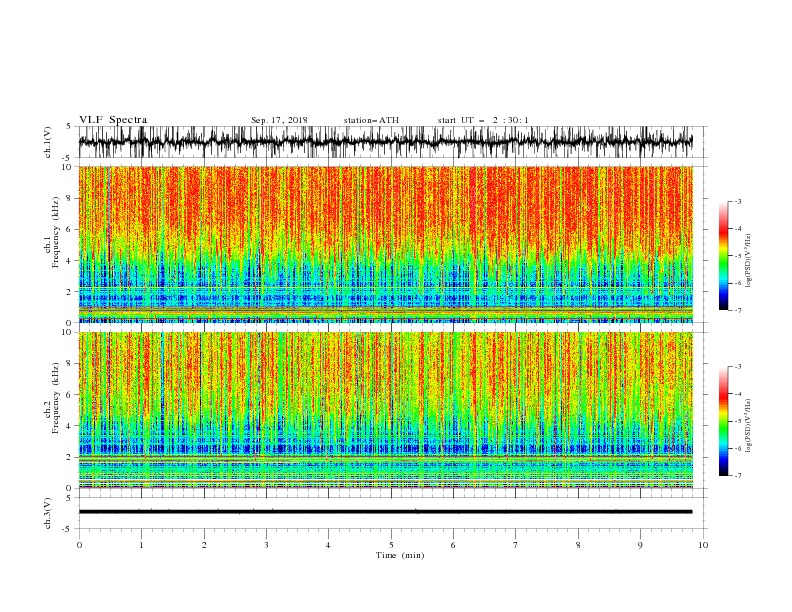Click the "station=ATH" header label
This screenshot has width=792, height=612.
click(x=371, y=120)
